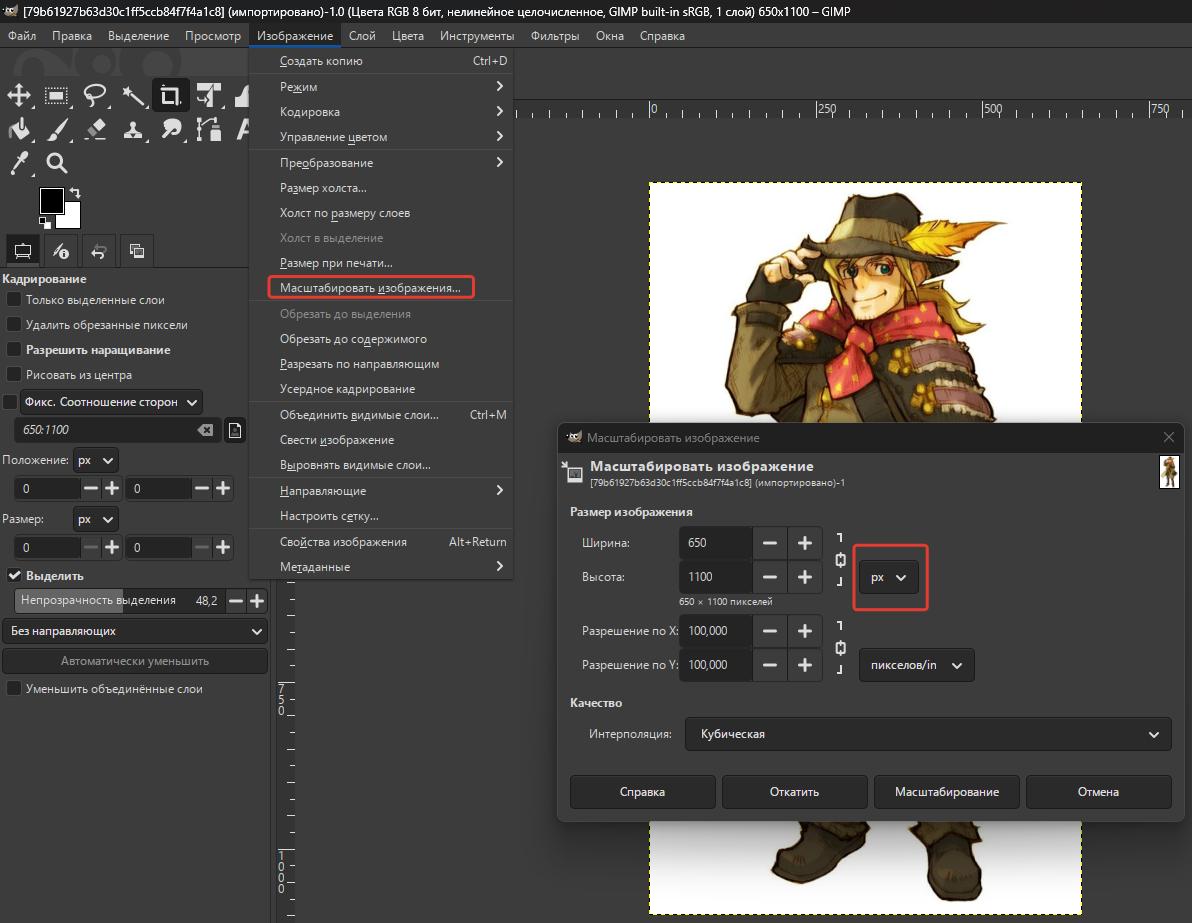Open the Tool Options tab
Viewport: 1192px width, 923px height.
23,251
